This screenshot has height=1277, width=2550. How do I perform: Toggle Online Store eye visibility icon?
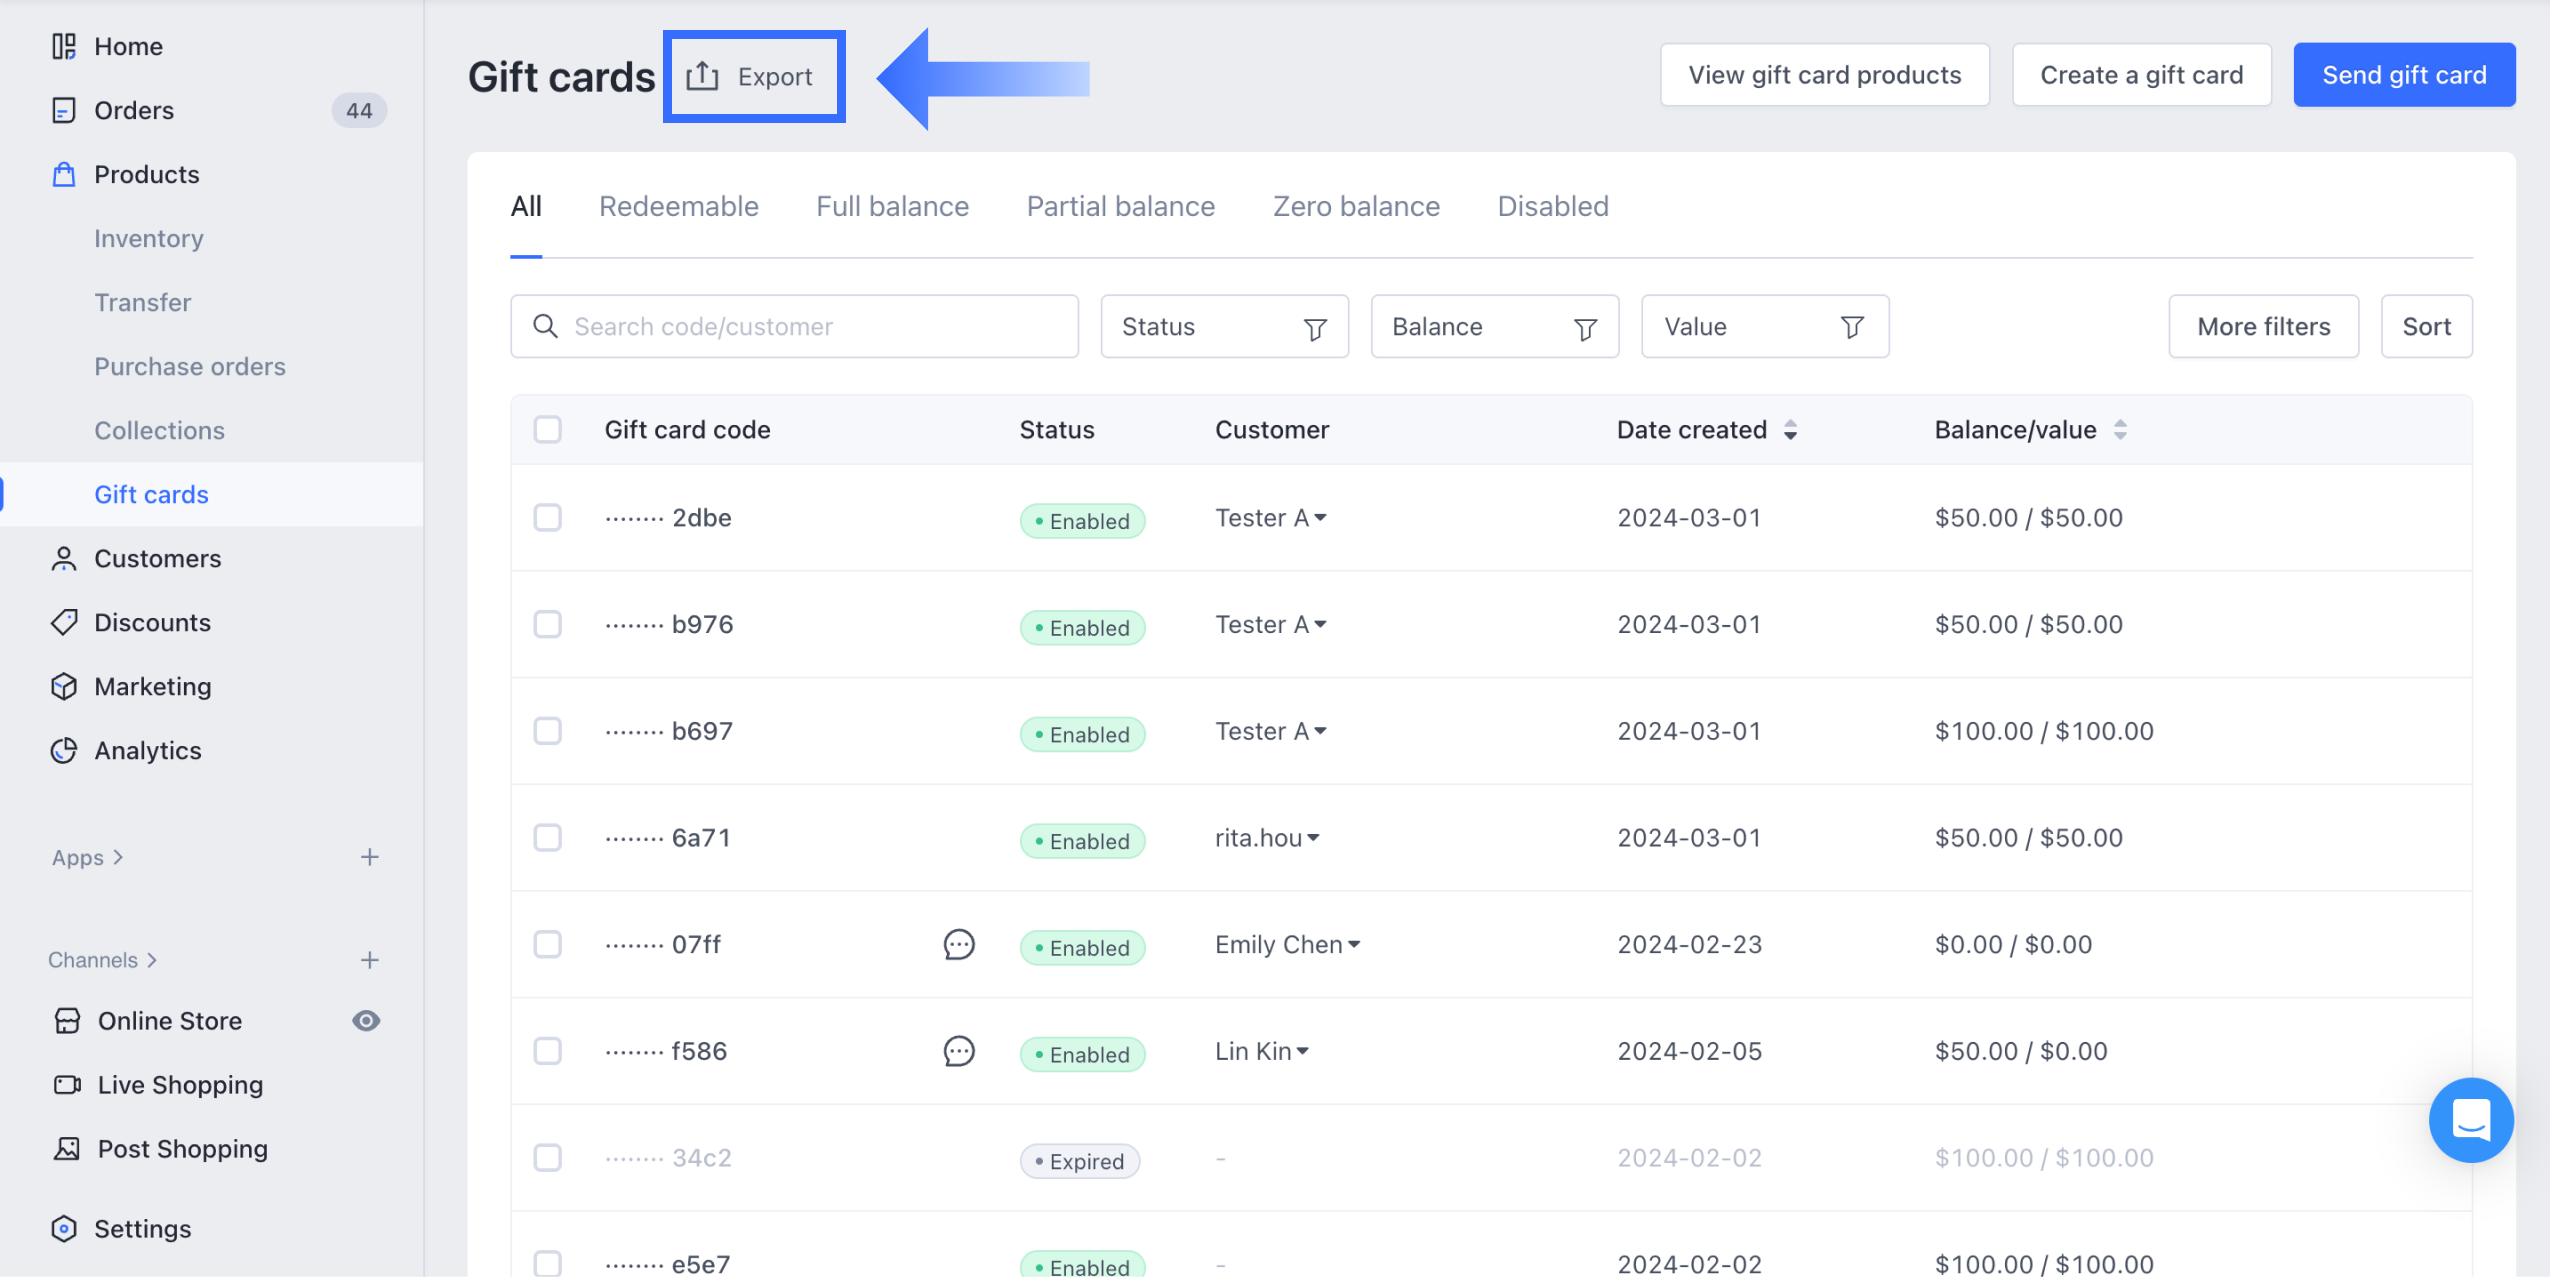[x=366, y=1021]
